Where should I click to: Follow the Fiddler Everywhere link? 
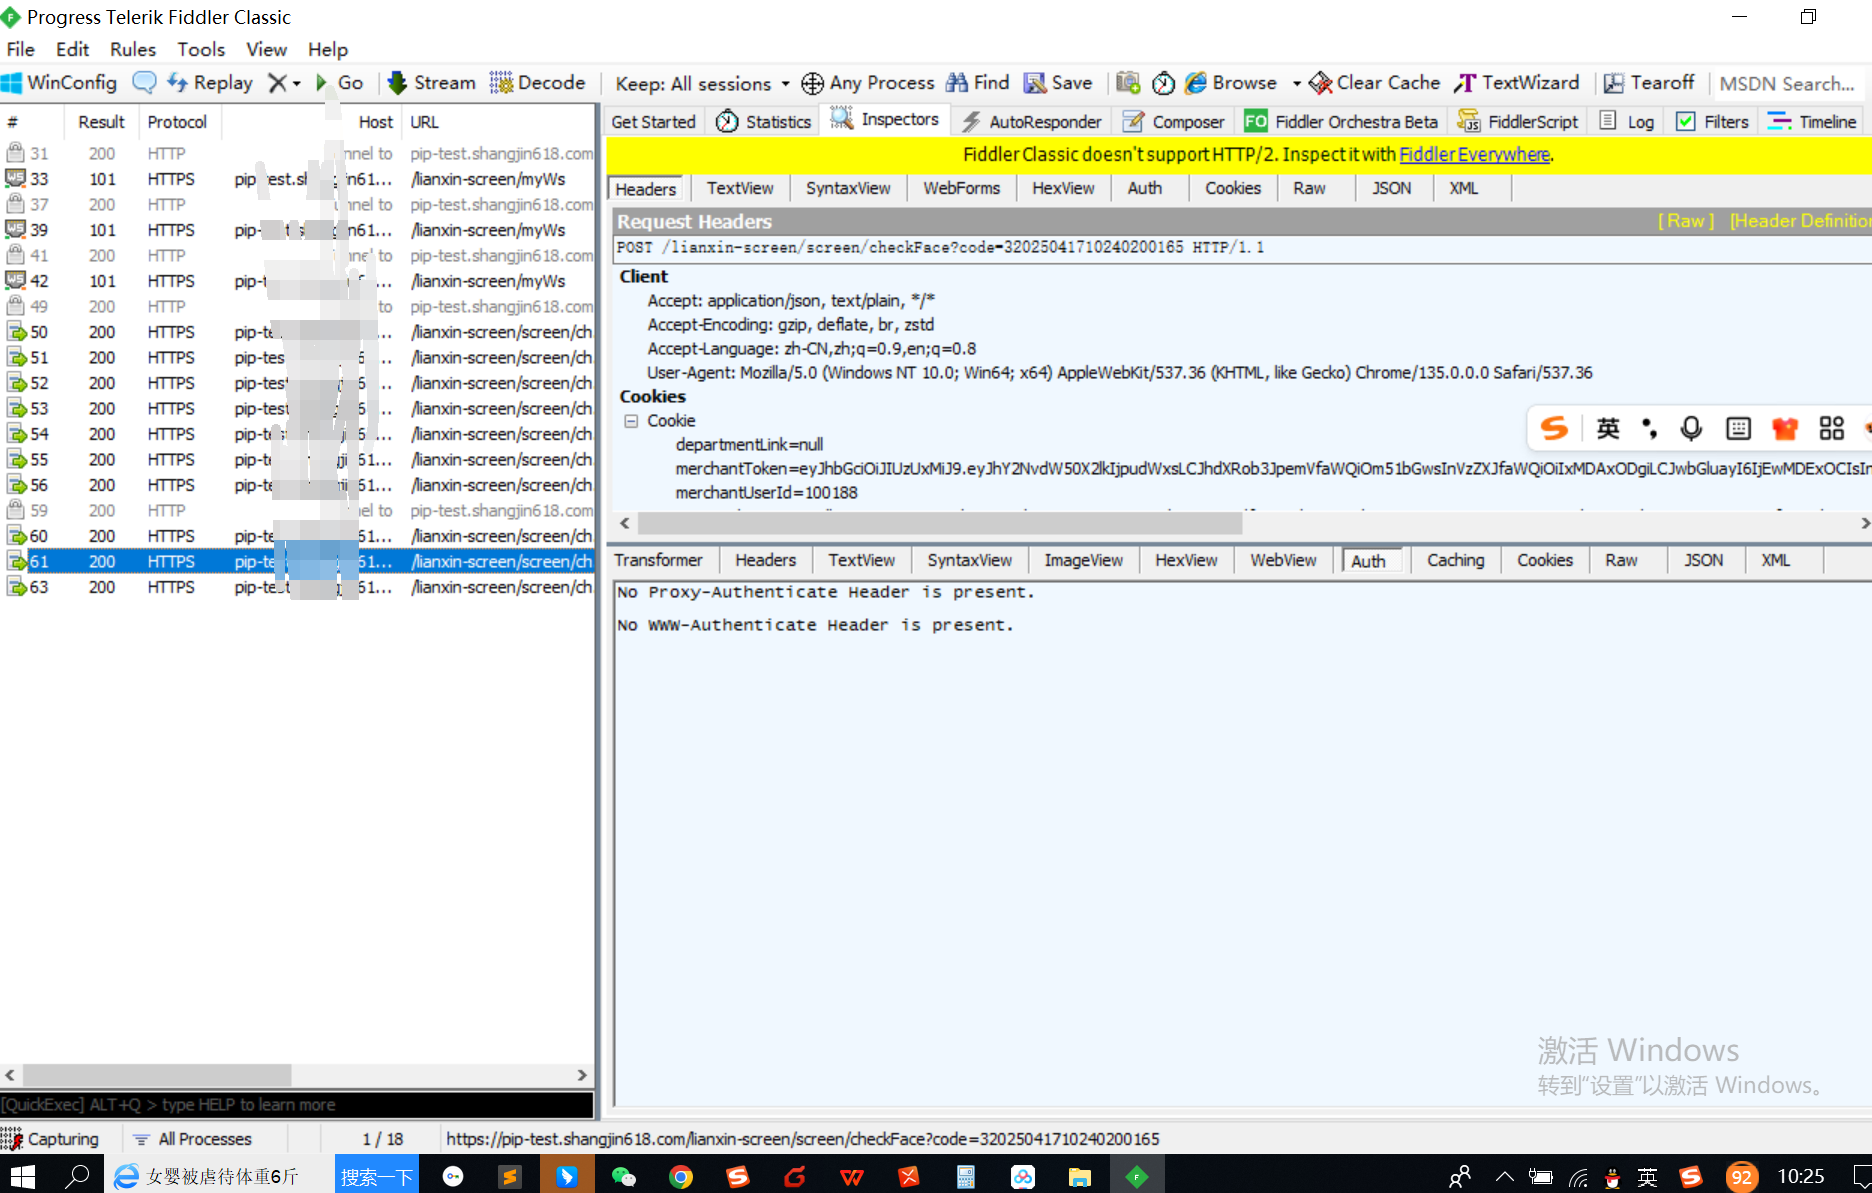tap(1474, 154)
